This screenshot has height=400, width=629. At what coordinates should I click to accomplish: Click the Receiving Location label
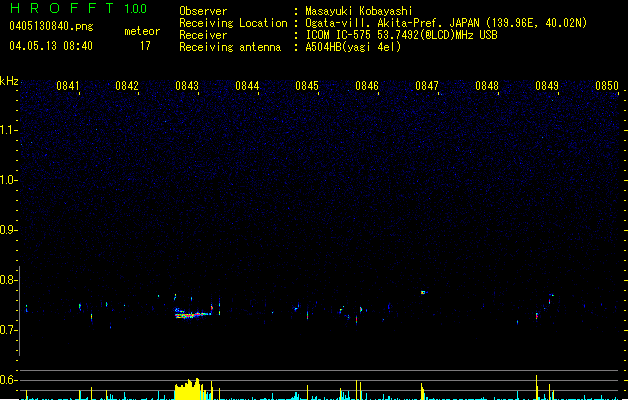click(x=233, y=23)
